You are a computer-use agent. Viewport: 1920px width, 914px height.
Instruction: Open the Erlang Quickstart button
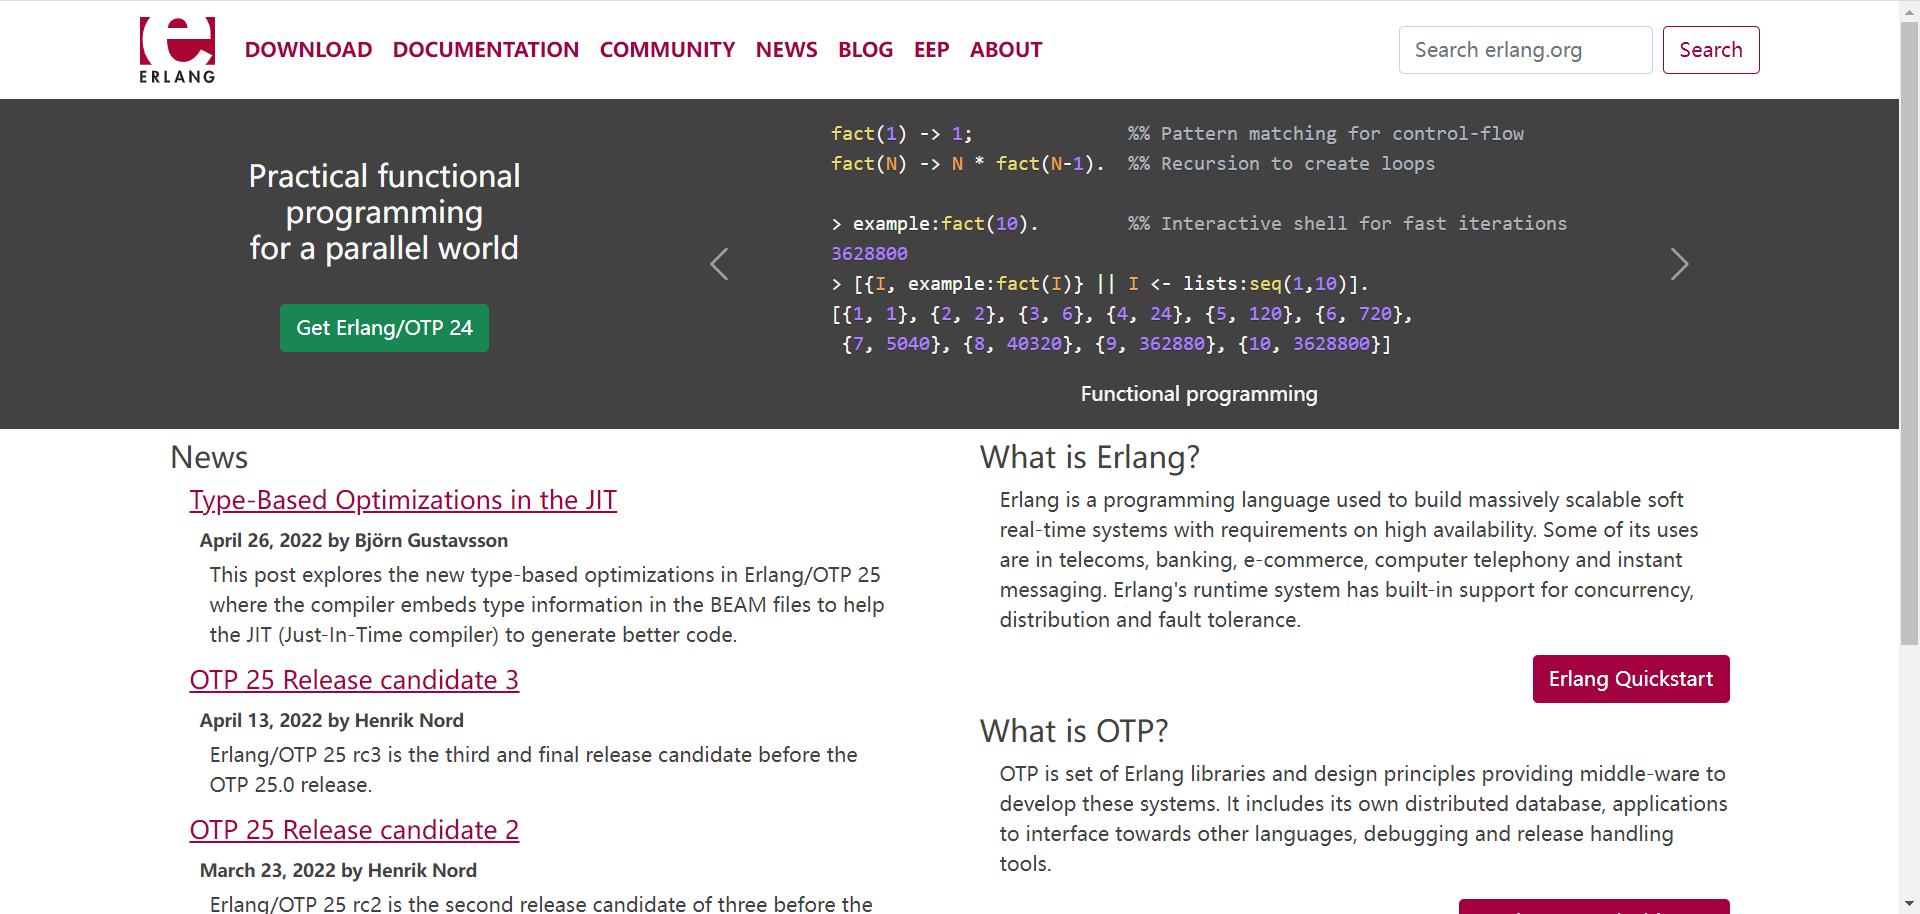(1630, 679)
